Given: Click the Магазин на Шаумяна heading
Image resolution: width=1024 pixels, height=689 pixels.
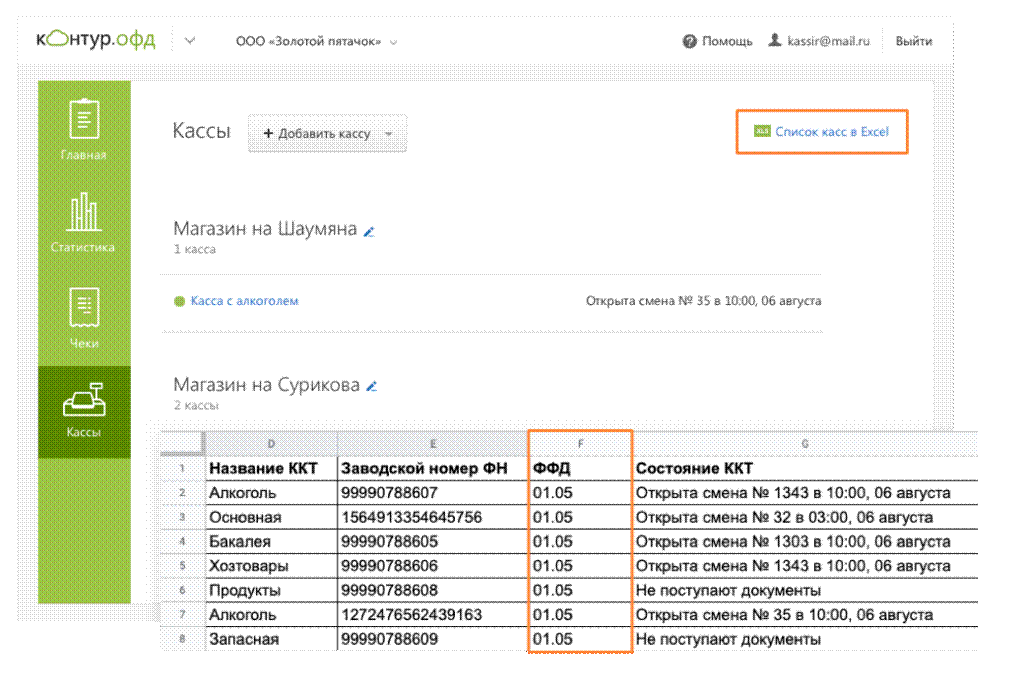Looking at the screenshot, I should [x=265, y=229].
